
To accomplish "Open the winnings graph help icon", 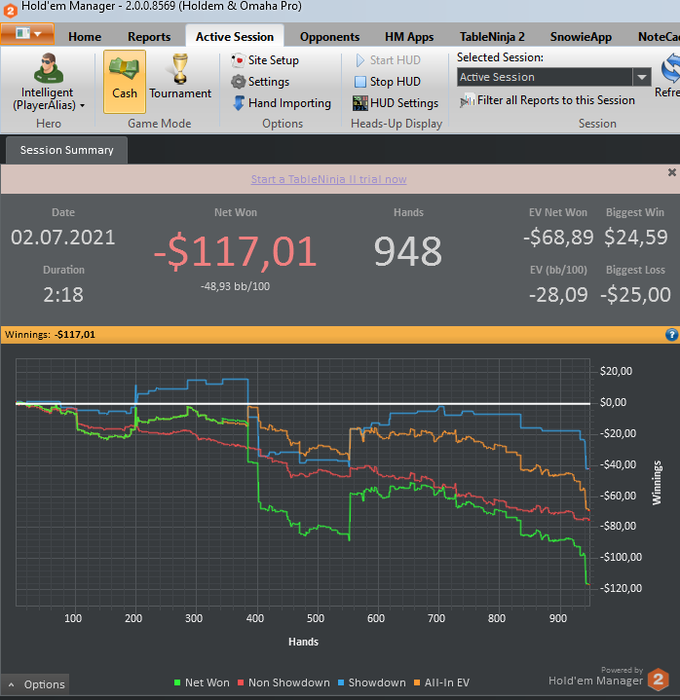I will click(x=672, y=334).
